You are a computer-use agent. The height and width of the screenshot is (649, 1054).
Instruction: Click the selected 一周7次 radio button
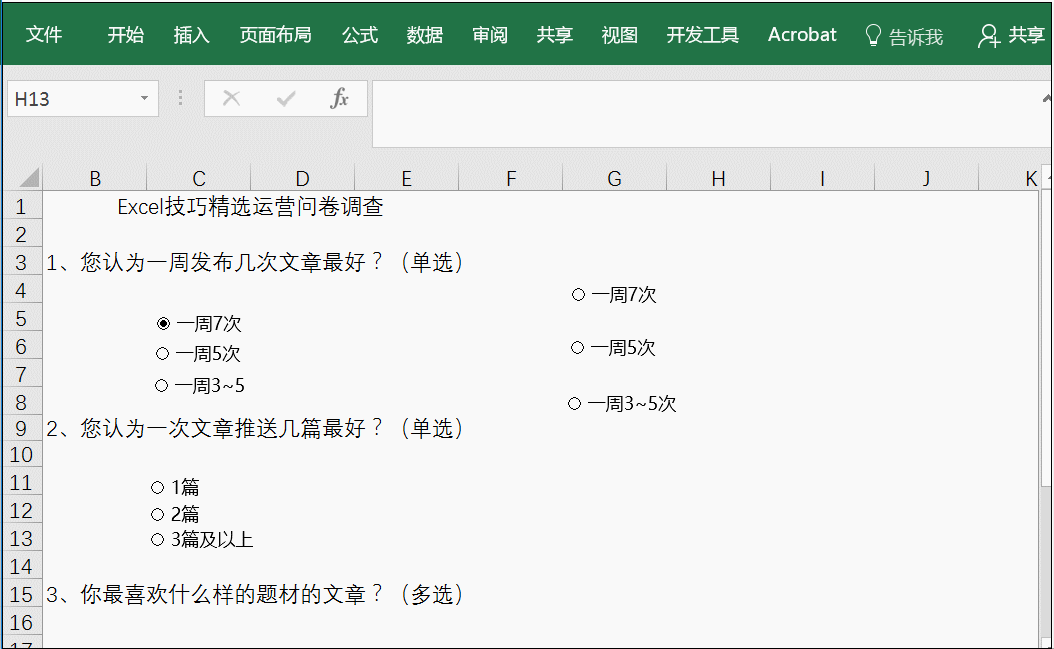(162, 322)
